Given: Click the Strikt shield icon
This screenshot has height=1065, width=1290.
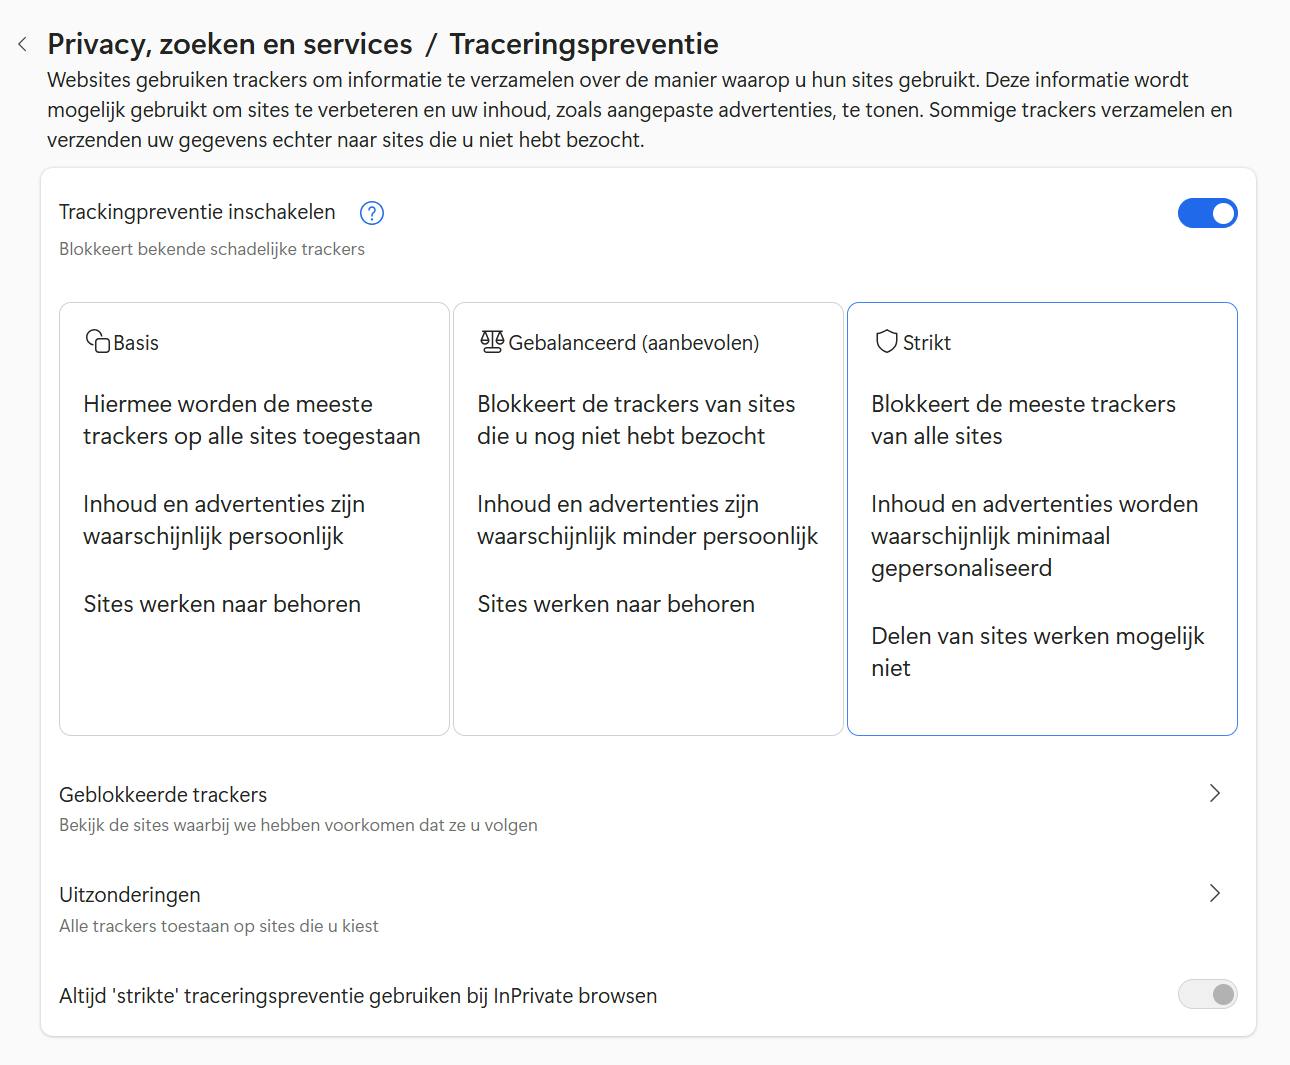Looking at the screenshot, I should click(x=886, y=342).
